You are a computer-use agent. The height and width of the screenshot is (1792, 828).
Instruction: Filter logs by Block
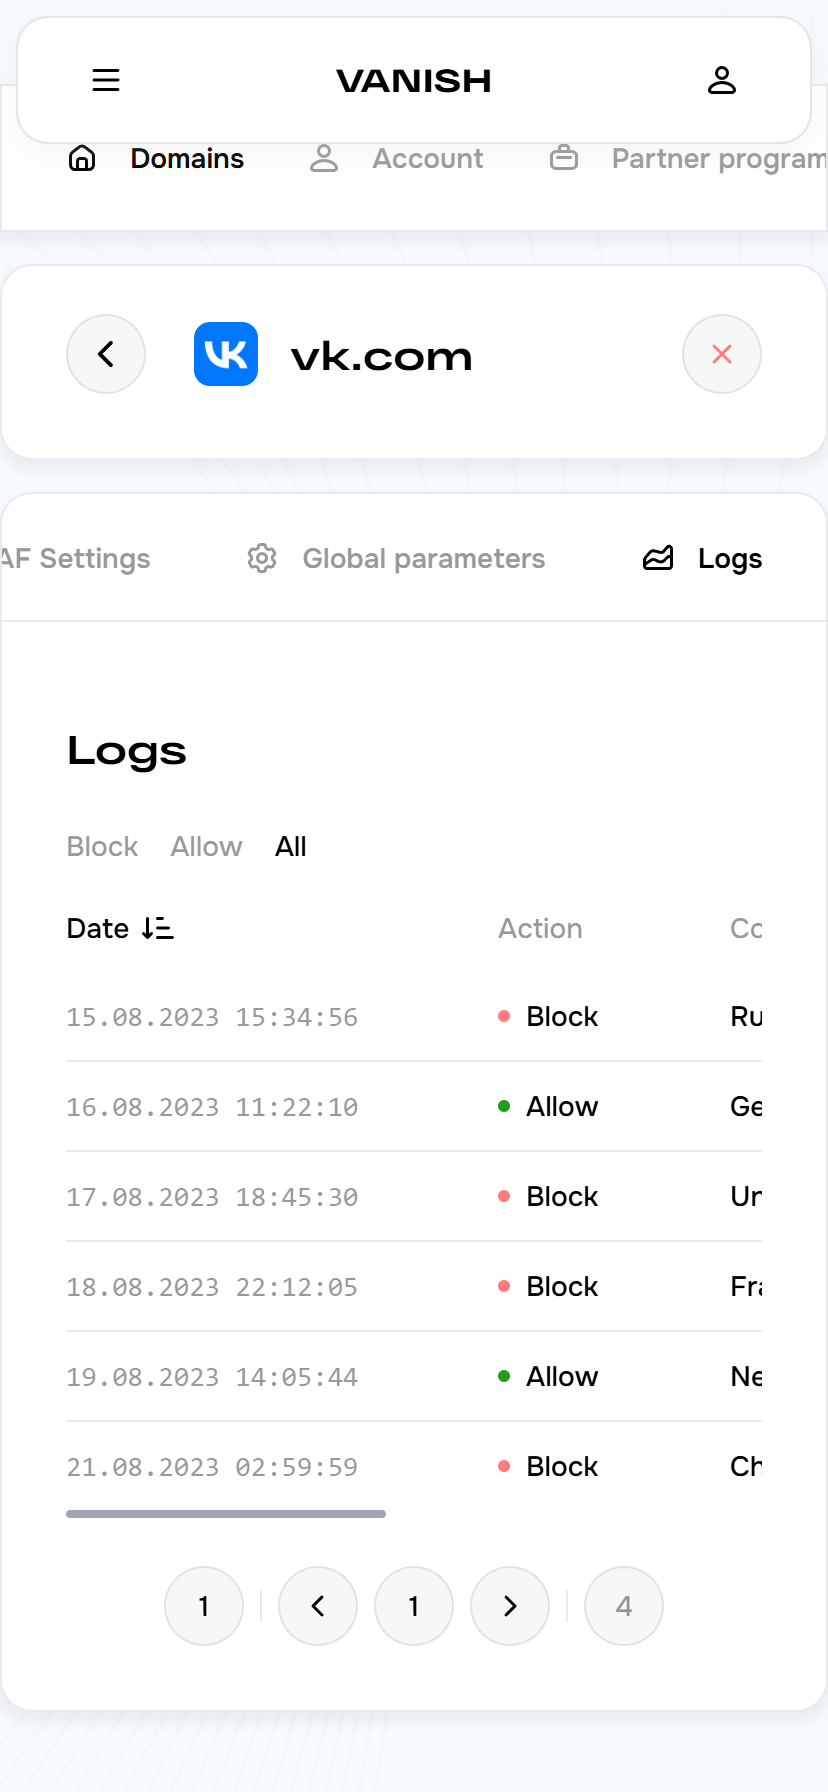[x=102, y=847]
